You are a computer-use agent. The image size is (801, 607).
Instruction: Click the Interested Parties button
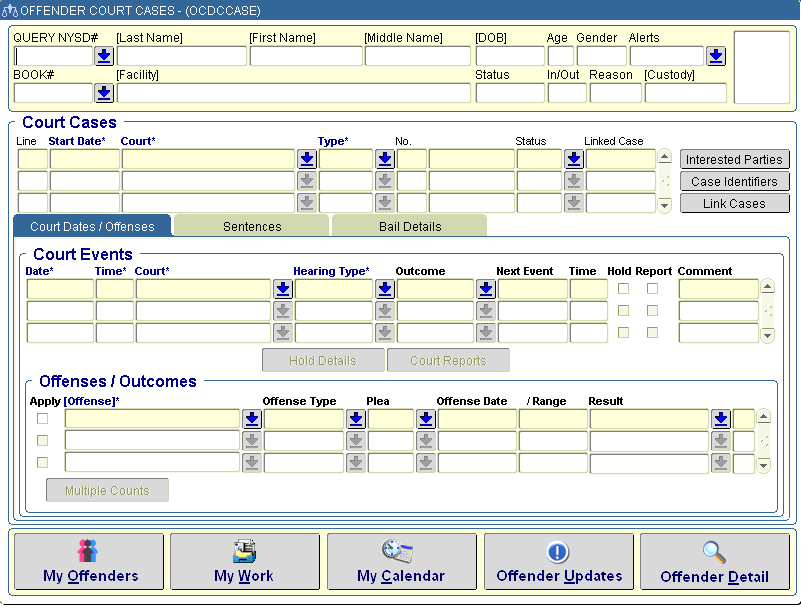click(734, 160)
